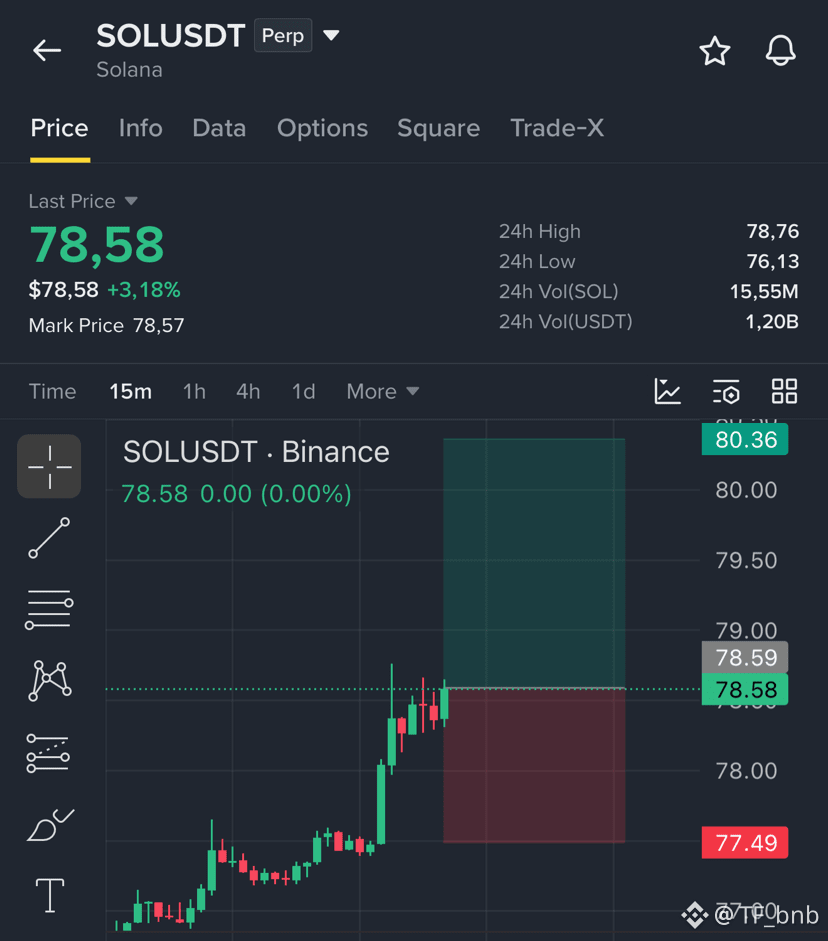Viewport: 828px width, 941px height.
Task: Switch to the Square tab
Action: [x=439, y=128]
